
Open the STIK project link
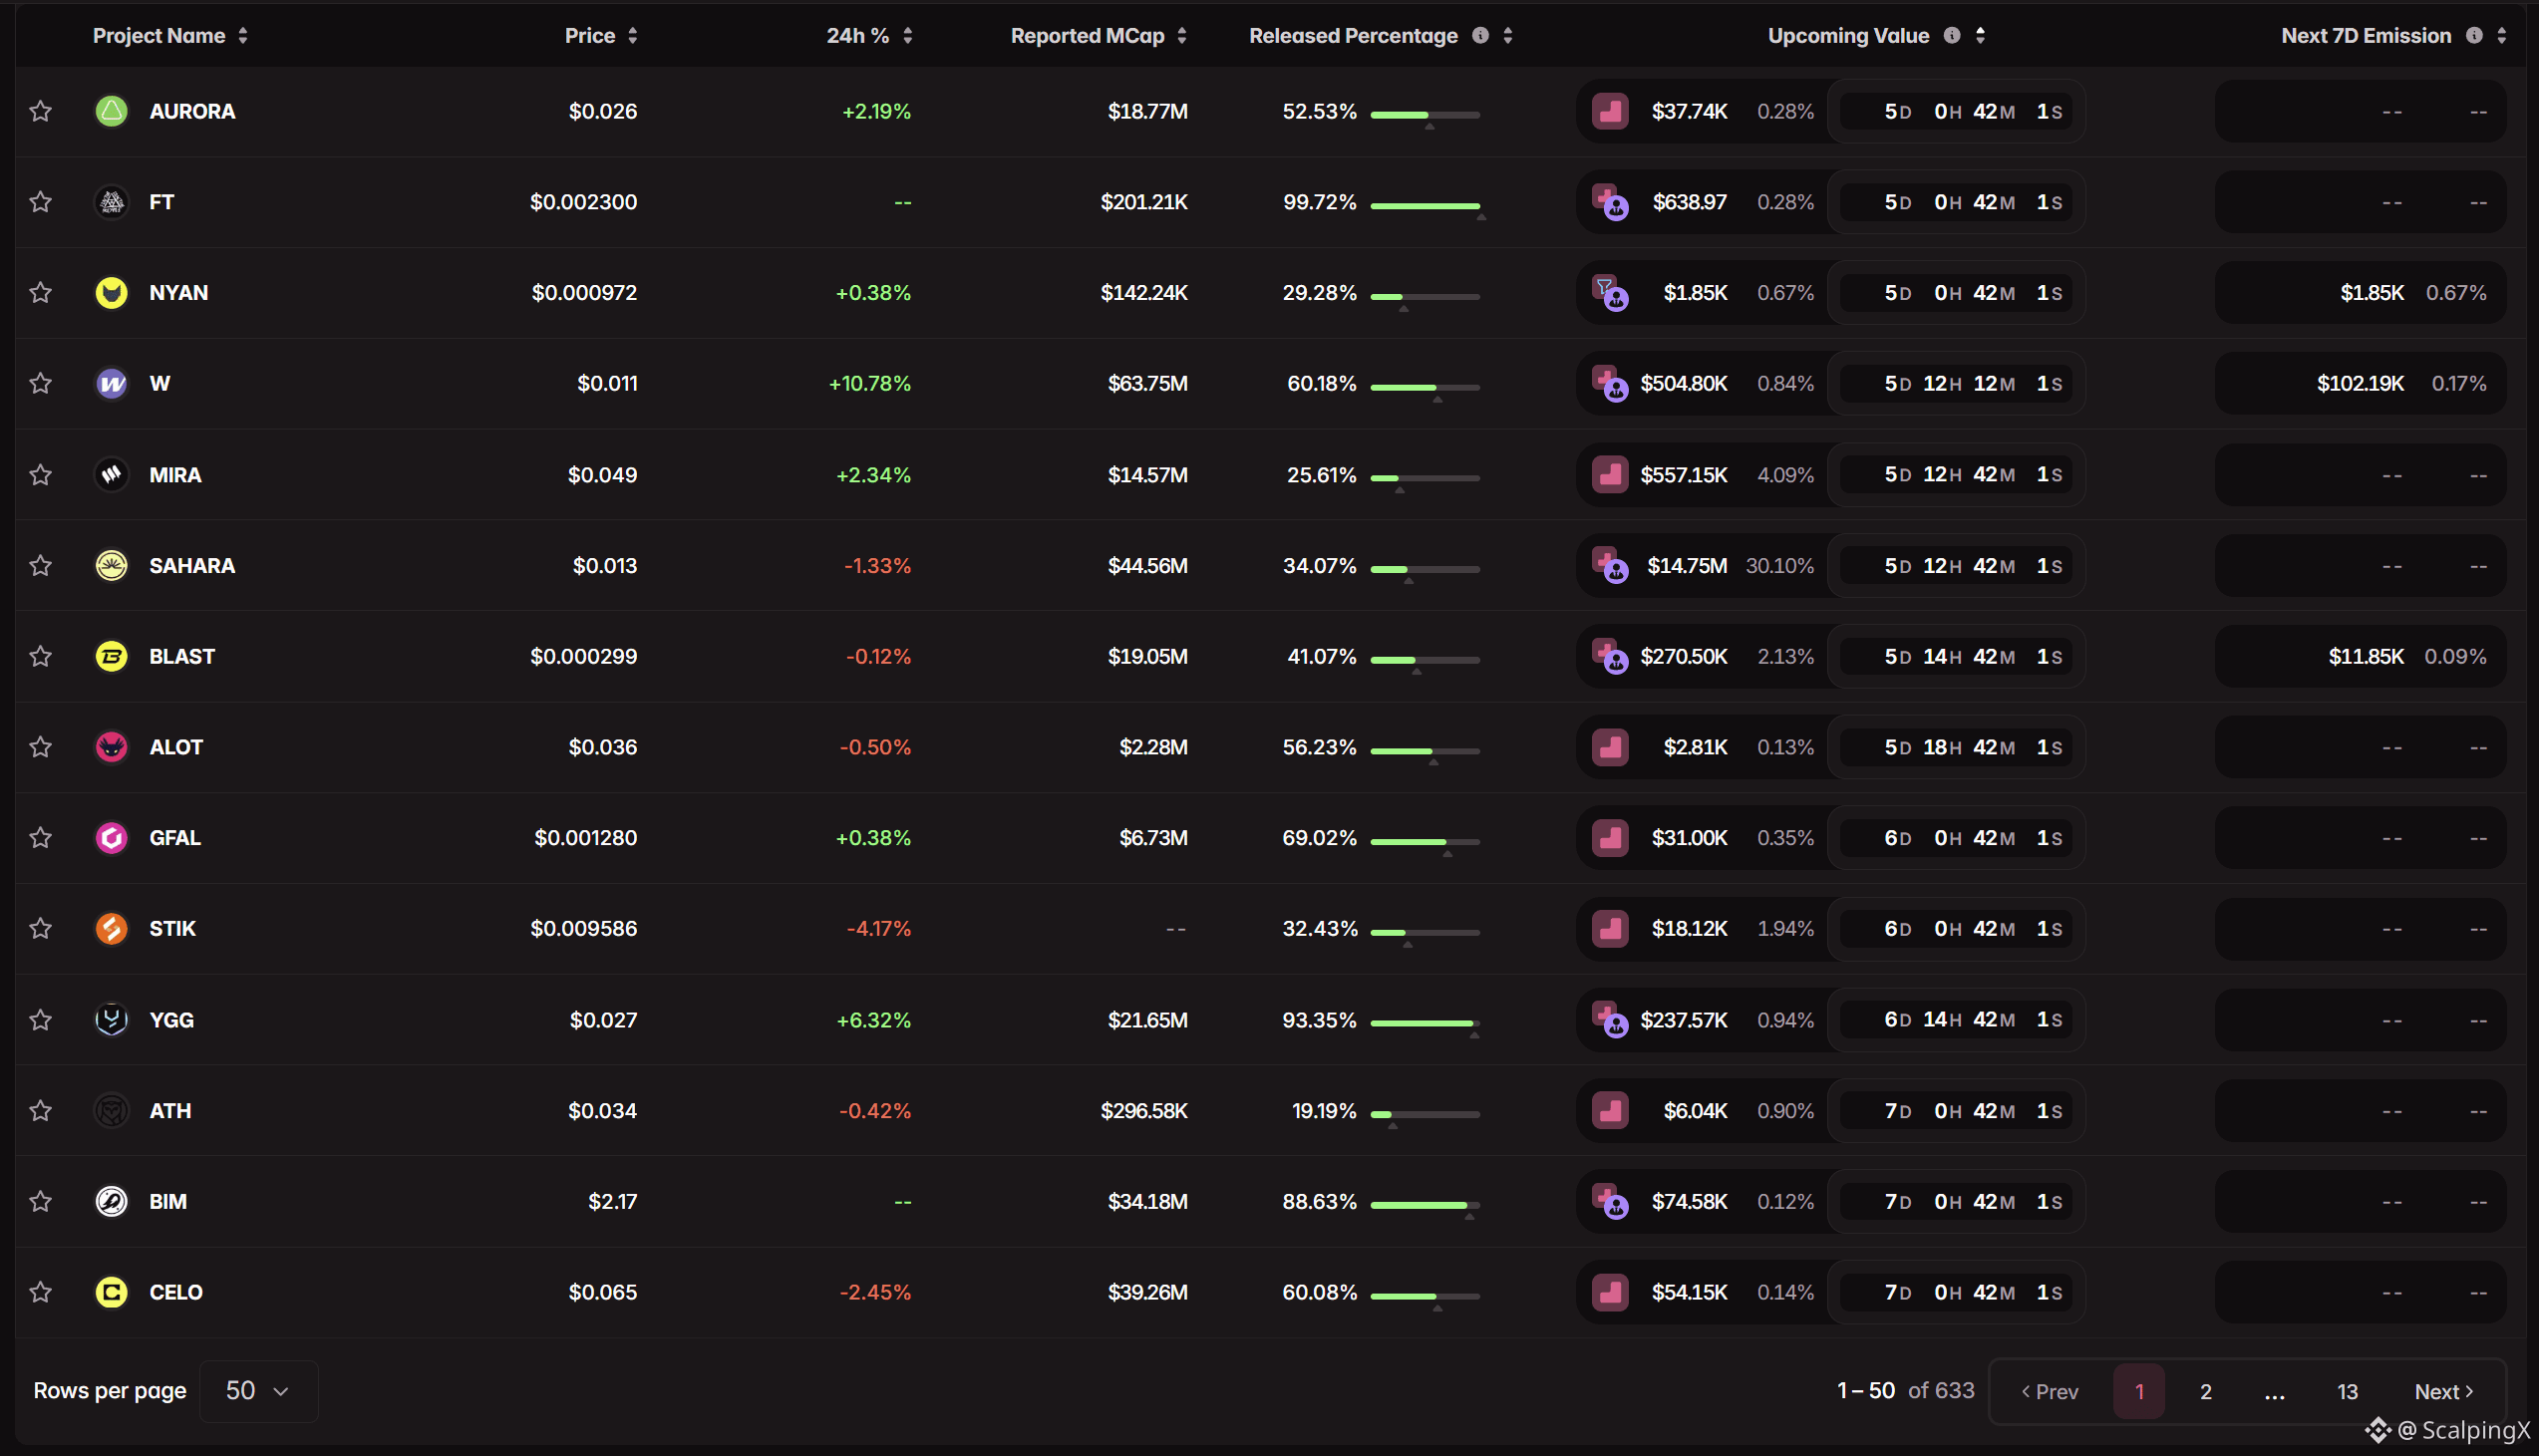172,928
